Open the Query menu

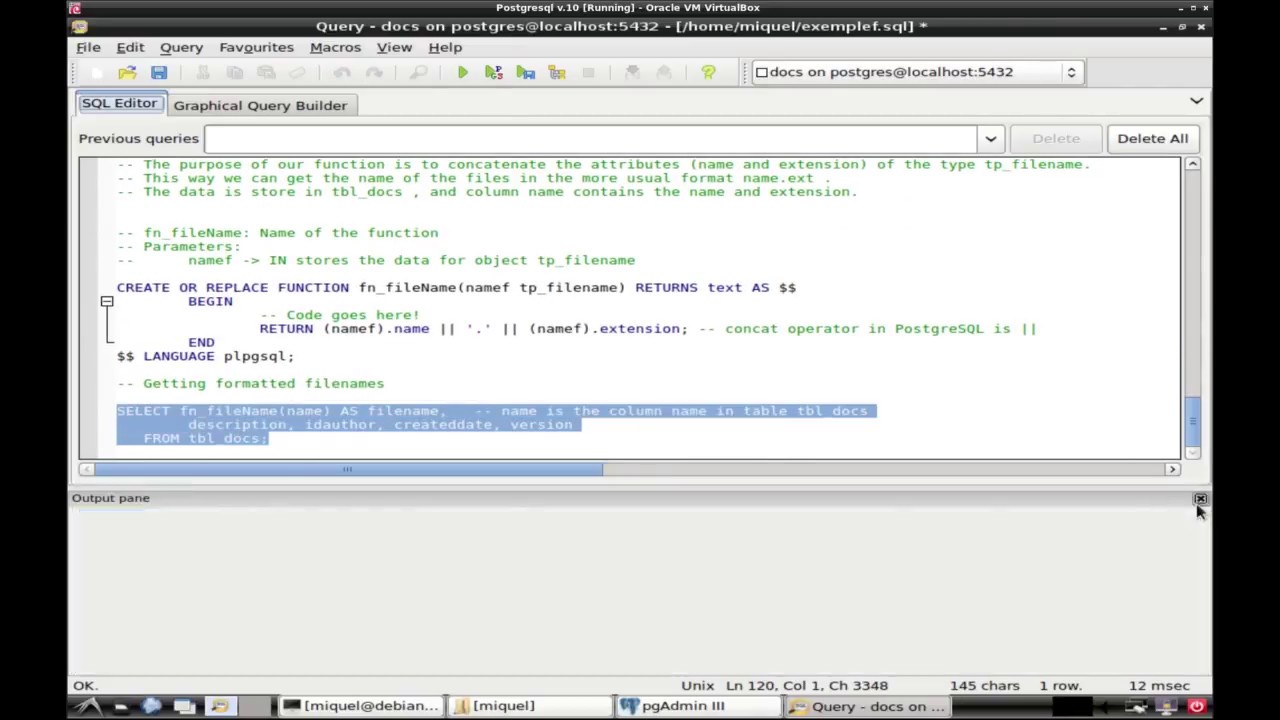(x=181, y=47)
